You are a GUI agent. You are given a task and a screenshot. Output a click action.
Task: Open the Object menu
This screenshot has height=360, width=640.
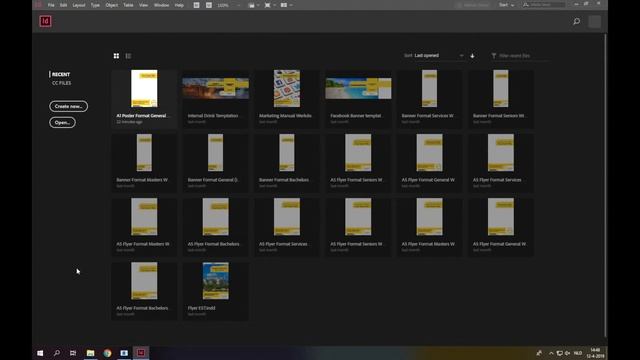[x=111, y=5]
